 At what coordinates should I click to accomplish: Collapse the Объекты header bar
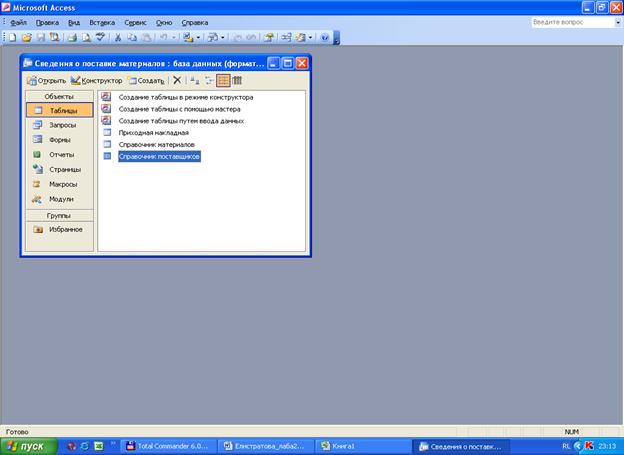60,96
